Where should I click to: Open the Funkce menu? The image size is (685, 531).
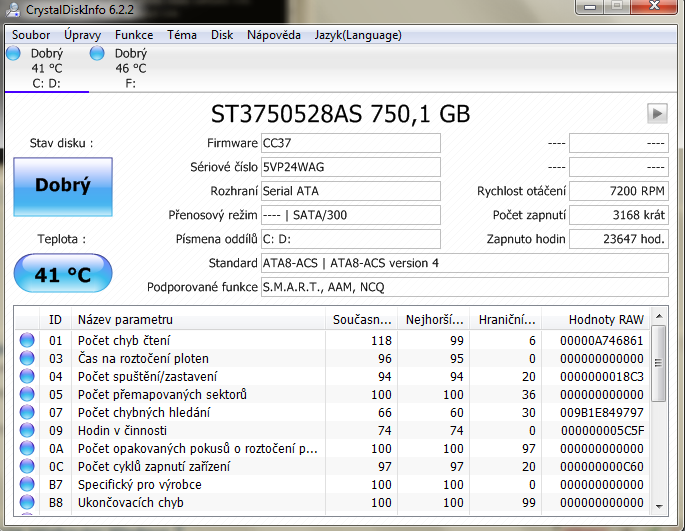click(134, 35)
